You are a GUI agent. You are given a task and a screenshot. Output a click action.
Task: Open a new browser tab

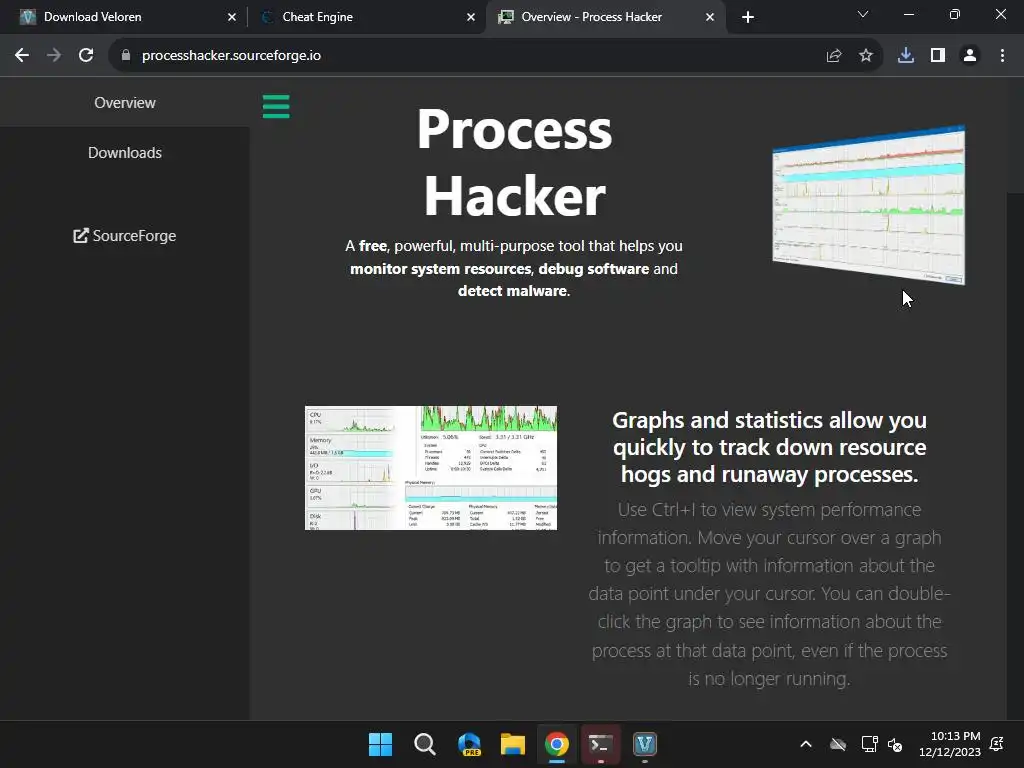point(748,17)
